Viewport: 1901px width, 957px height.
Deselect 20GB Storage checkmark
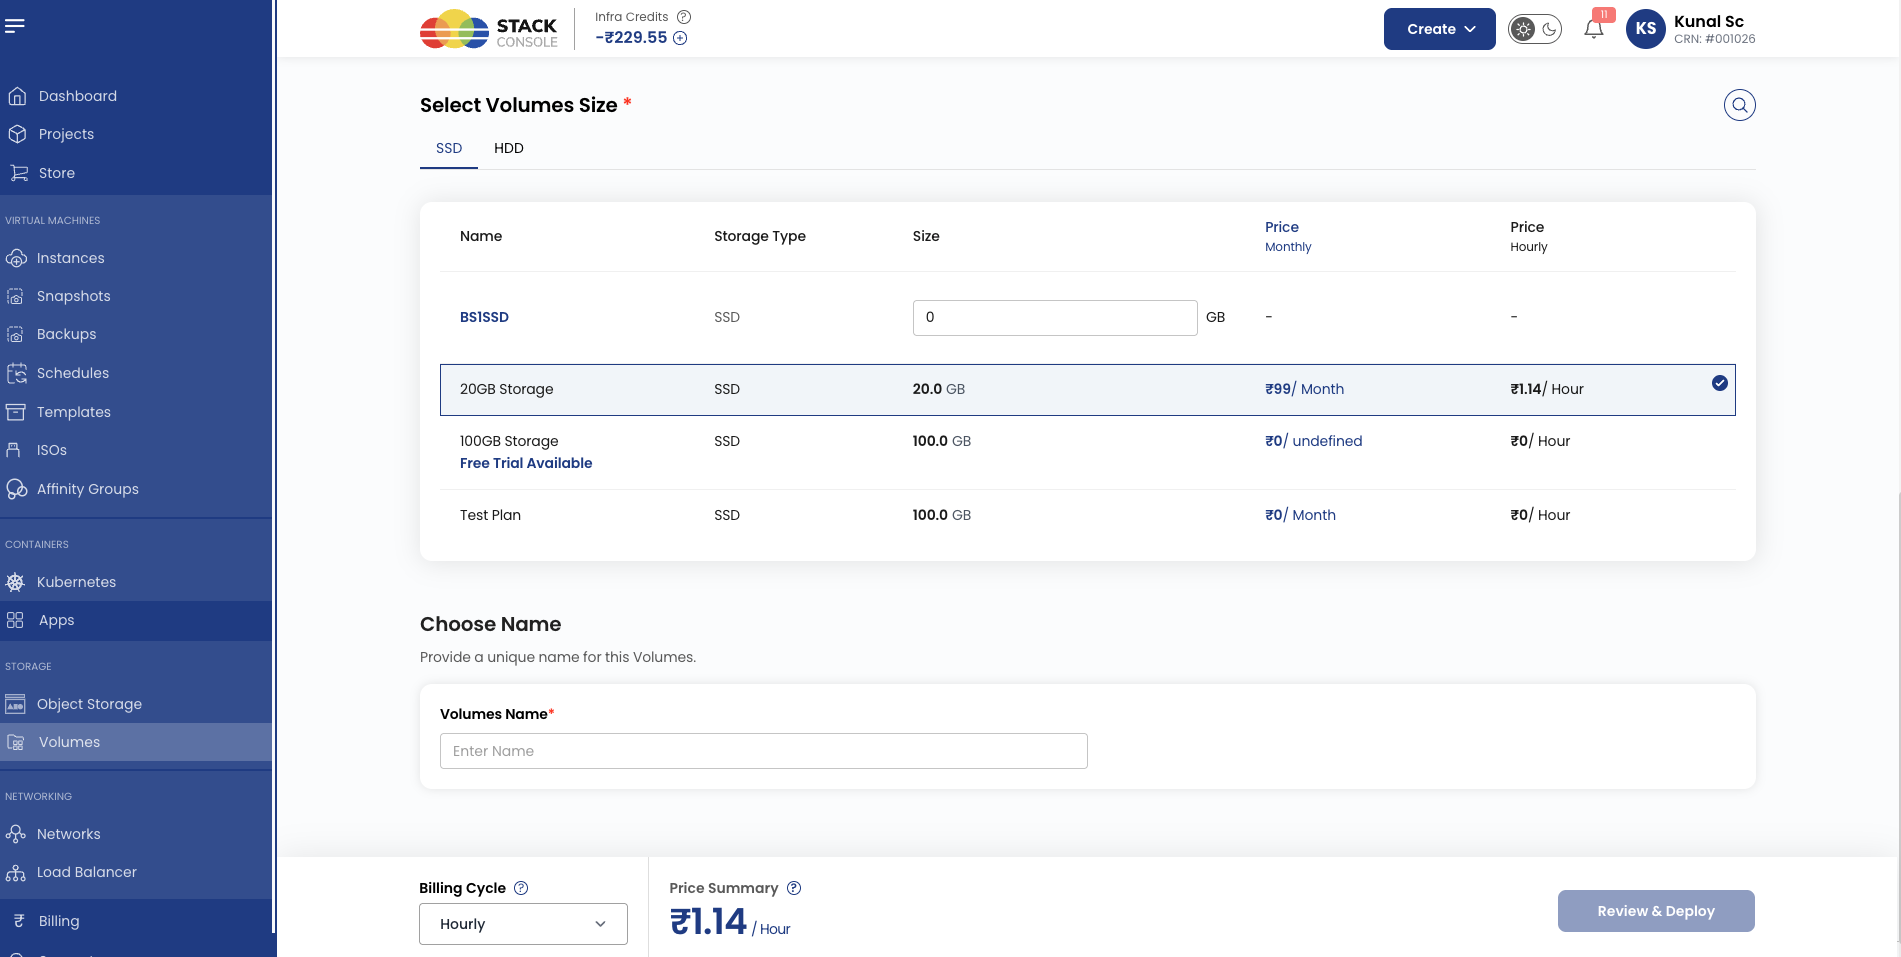pyautogui.click(x=1720, y=383)
